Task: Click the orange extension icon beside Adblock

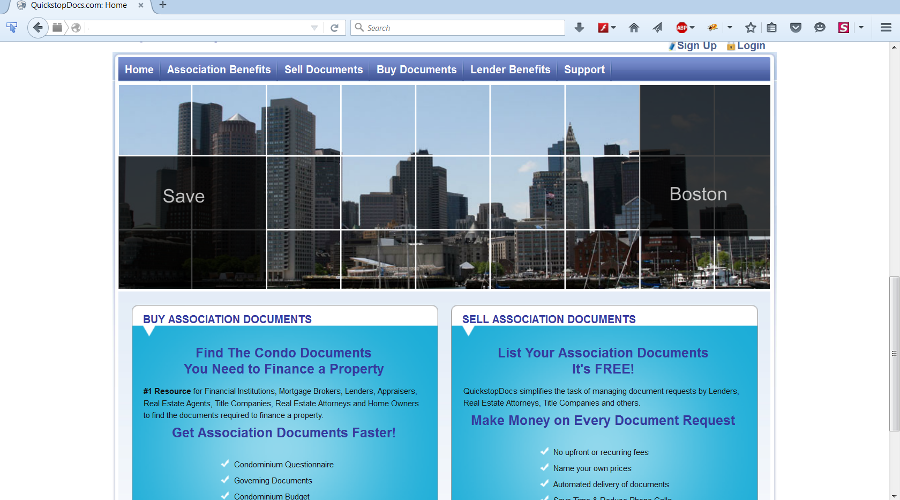Action: tap(713, 28)
